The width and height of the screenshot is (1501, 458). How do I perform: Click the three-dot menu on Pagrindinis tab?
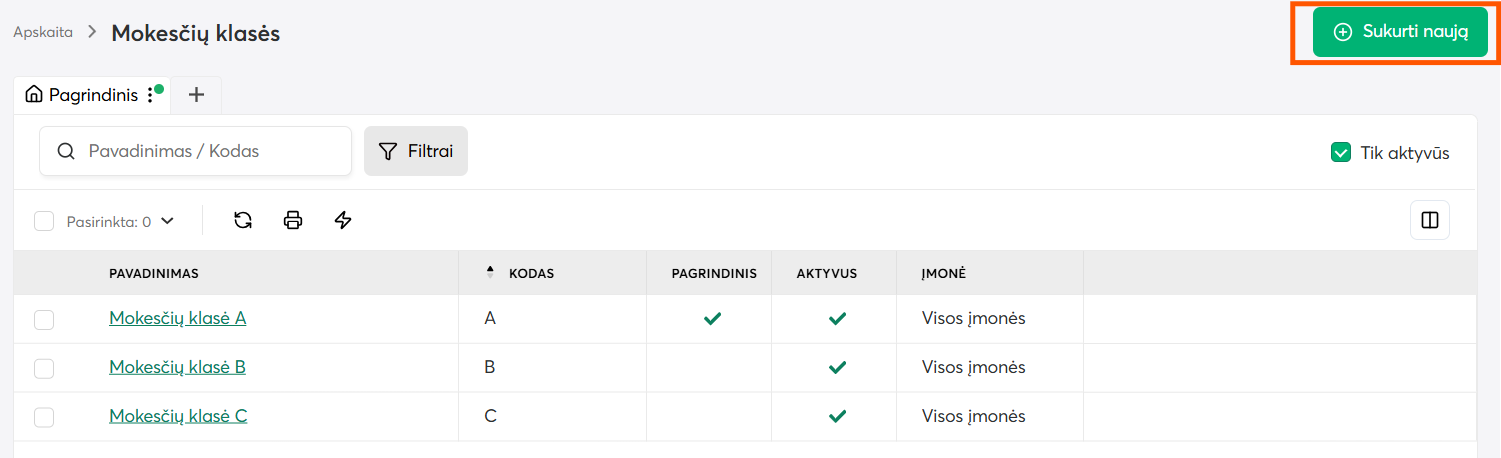[x=150, y=95]
